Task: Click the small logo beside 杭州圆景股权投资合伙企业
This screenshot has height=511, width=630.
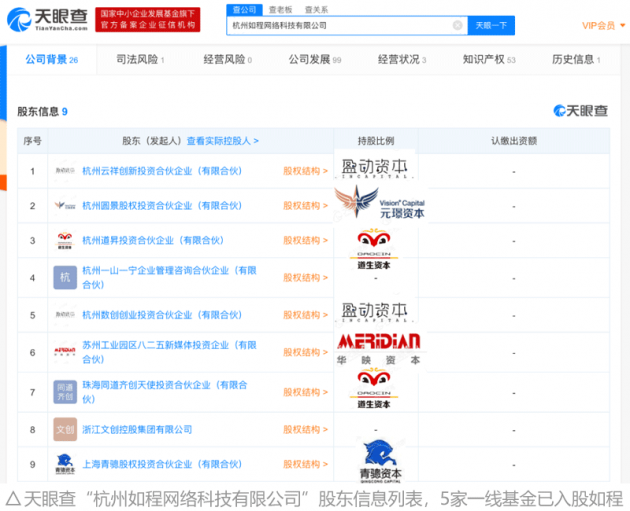Action: click(65, 206)
